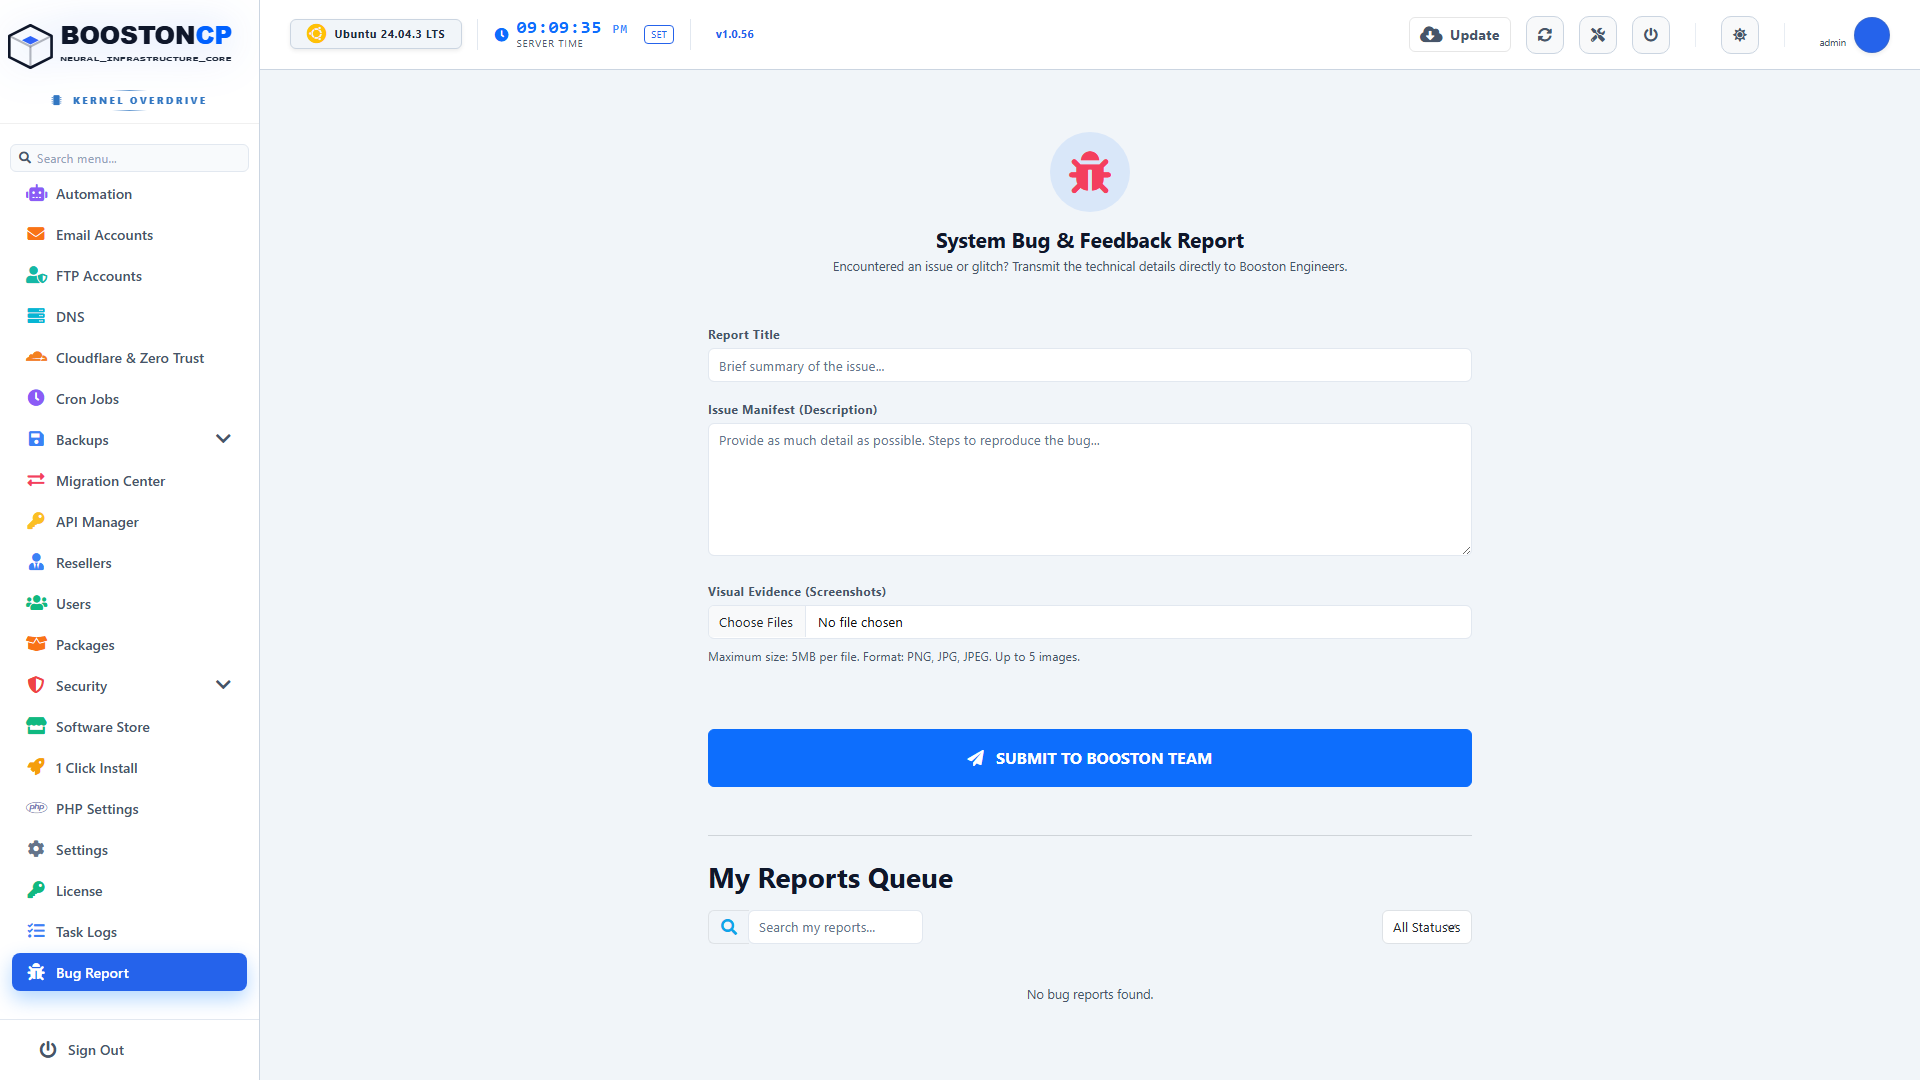The width and height of the screenshot is (1920, 1080).
Task: Go to FTP Accounts
Action: tap(129, 276)
